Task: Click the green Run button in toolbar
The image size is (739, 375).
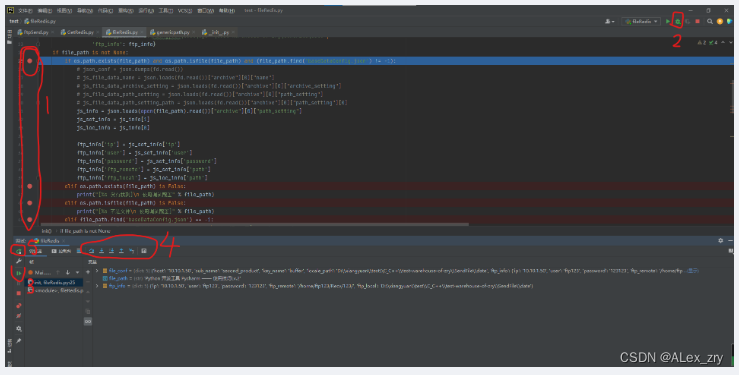Action: click(x=668, y=21)
